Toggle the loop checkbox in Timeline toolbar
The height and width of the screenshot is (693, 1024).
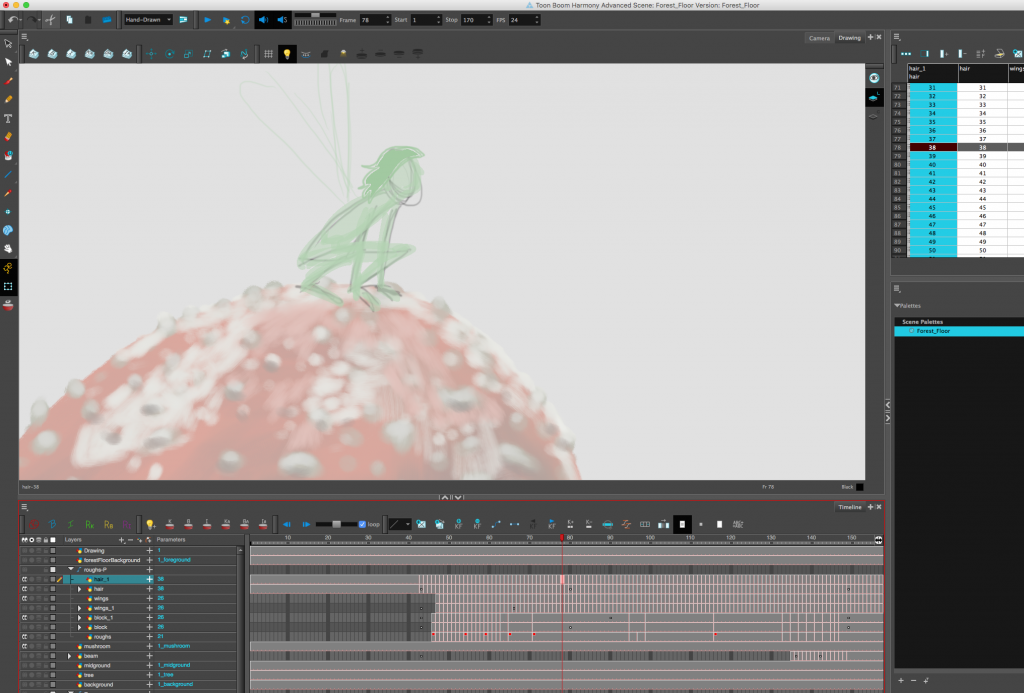click(x=362, y=524)
